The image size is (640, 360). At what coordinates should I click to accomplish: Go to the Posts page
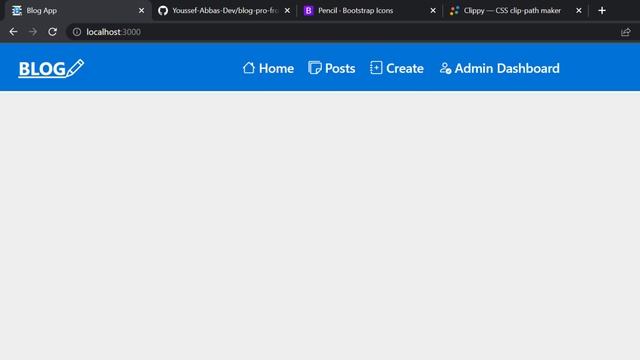pyautogui.click(x=332, y=68)
